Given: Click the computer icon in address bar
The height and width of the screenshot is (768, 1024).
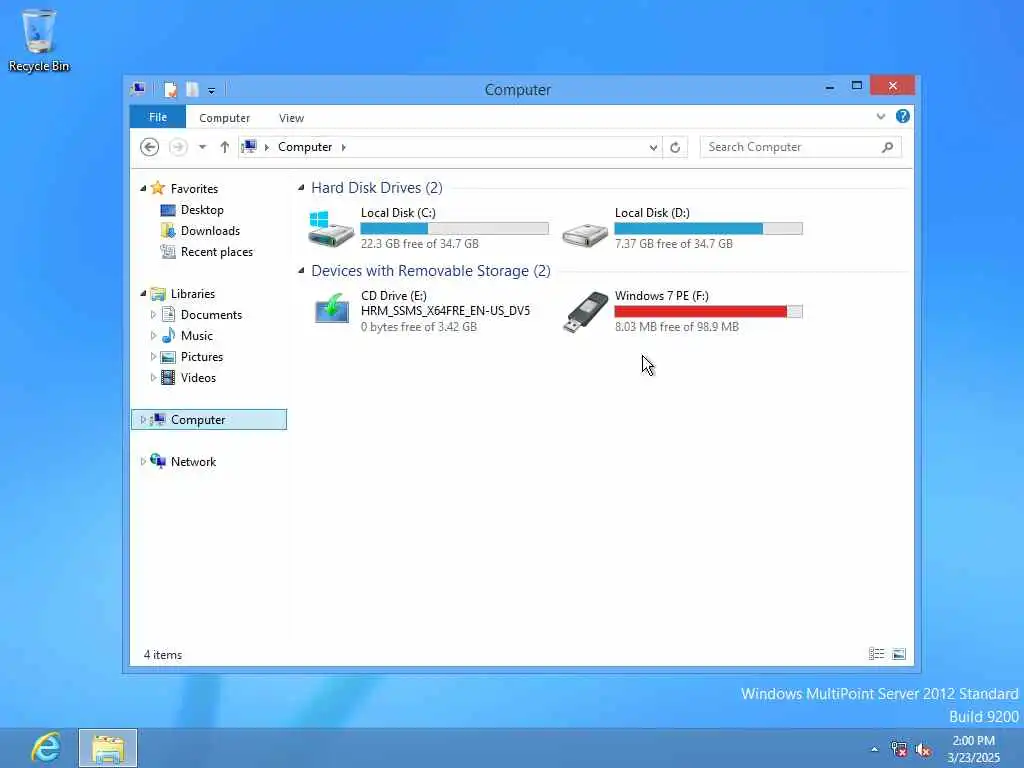Looking at the screenshot, I should point(249,146).
